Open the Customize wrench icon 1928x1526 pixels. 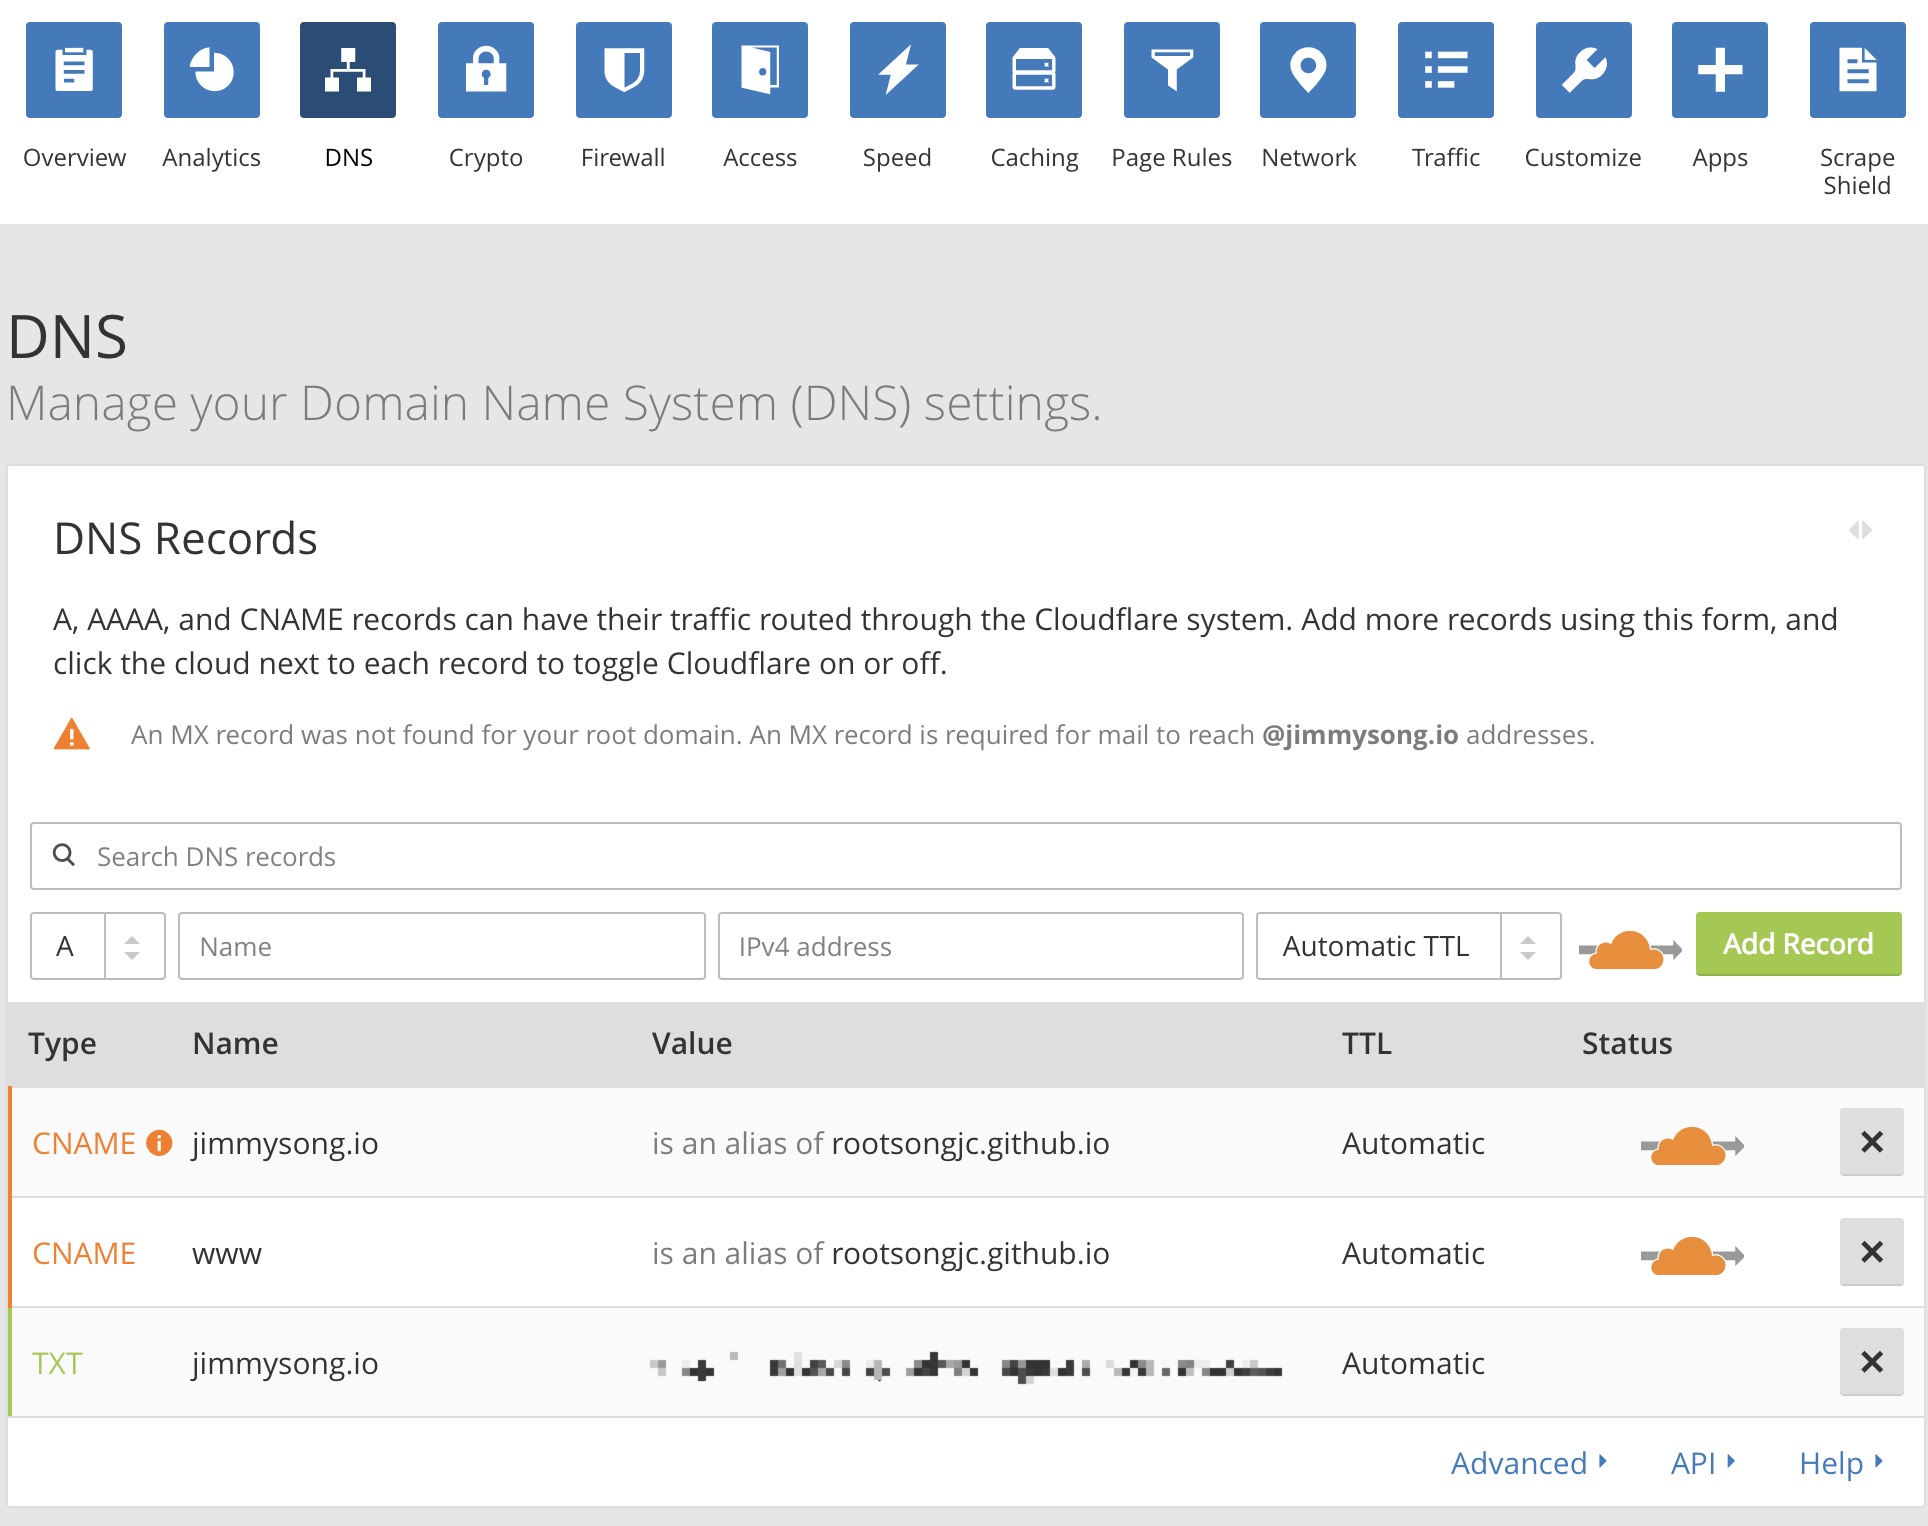[1584, 70]
